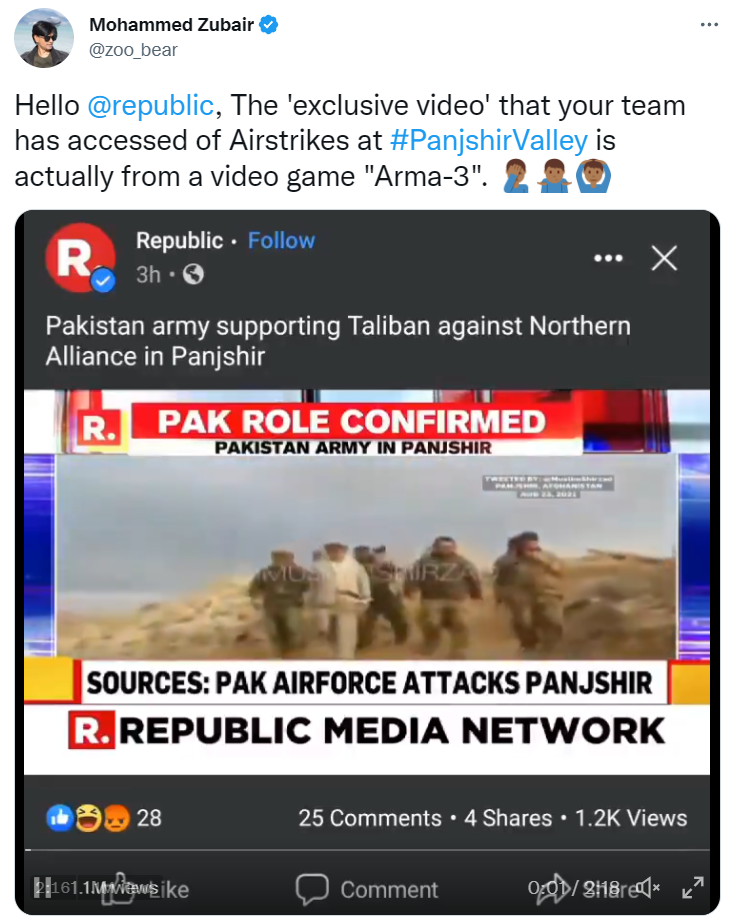736x923 pixels.
Task: Click the blue verified badge beside Mohammed Zubair
Action: [268, 25]
